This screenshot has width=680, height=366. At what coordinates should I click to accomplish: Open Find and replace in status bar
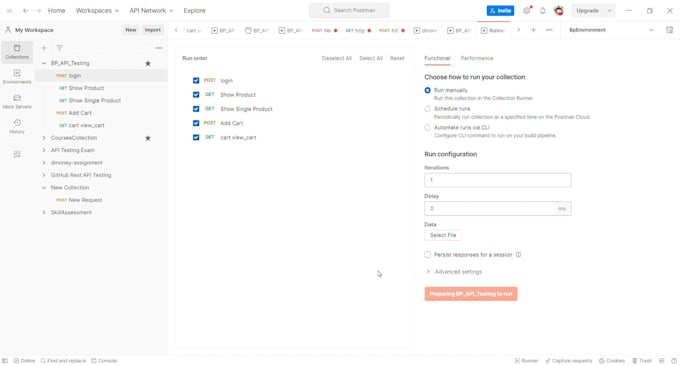63,361
